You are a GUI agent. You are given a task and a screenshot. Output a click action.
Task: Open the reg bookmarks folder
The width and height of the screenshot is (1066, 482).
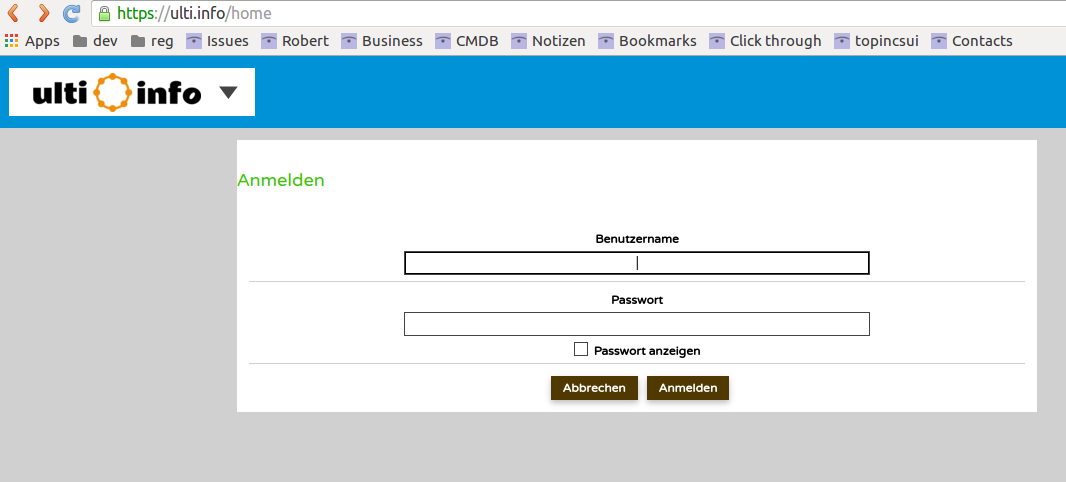click(x=152, y=41)
